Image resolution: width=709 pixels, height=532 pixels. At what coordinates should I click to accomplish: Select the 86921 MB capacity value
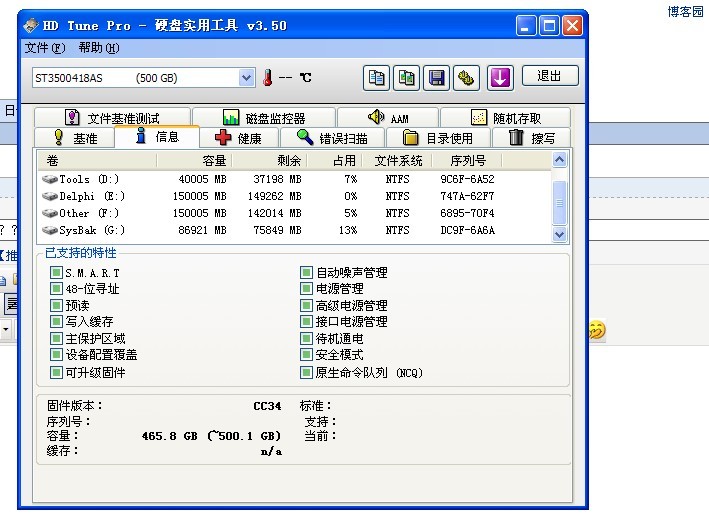[202, 230]
